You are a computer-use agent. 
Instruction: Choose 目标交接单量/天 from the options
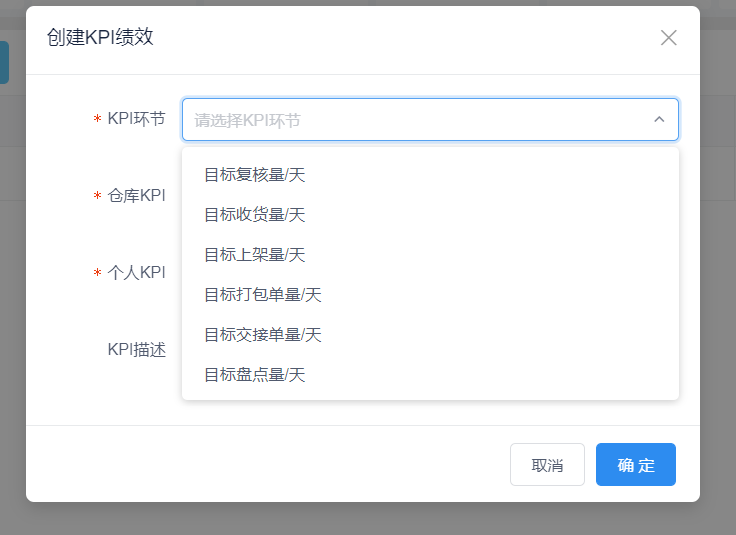coord(430,335)
